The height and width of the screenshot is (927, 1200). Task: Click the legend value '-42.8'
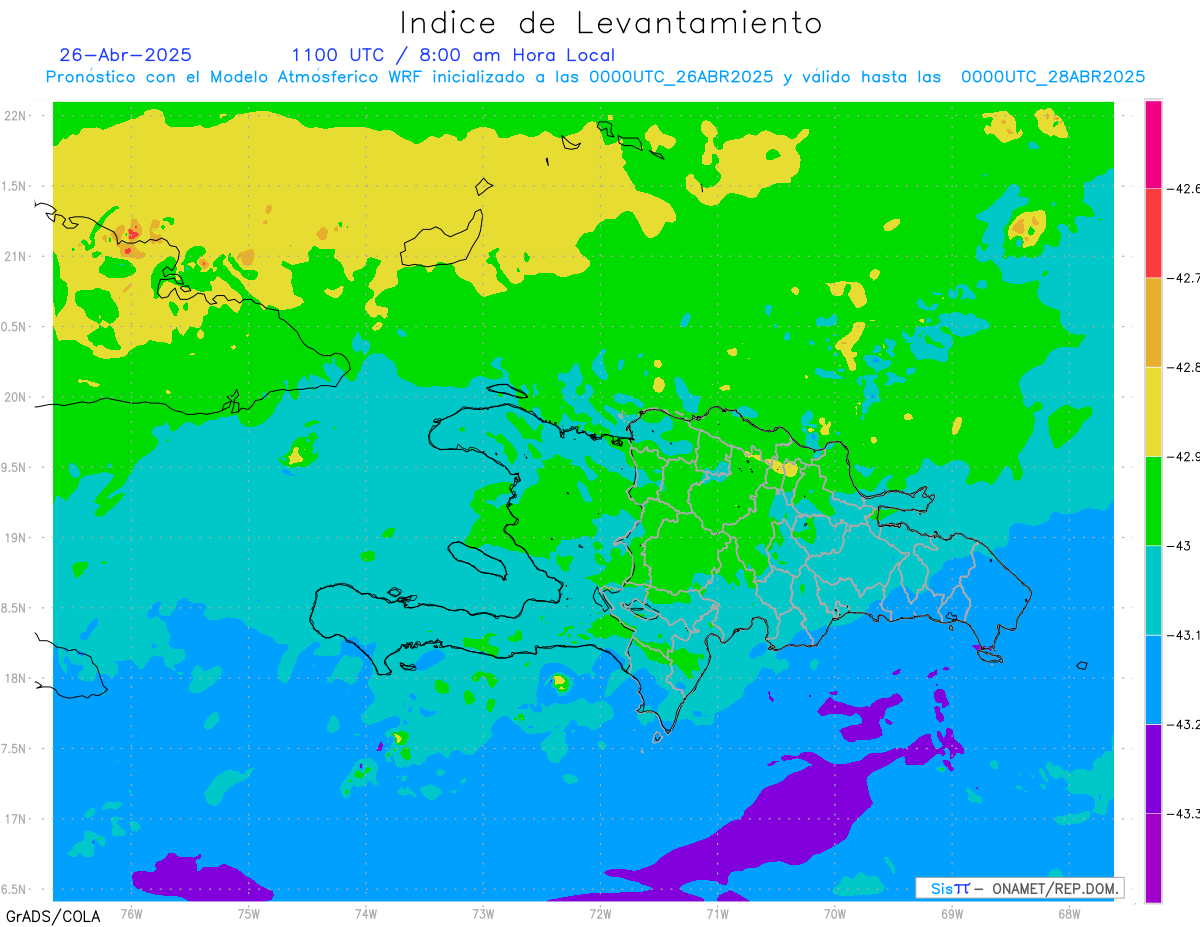[1184, 367]
